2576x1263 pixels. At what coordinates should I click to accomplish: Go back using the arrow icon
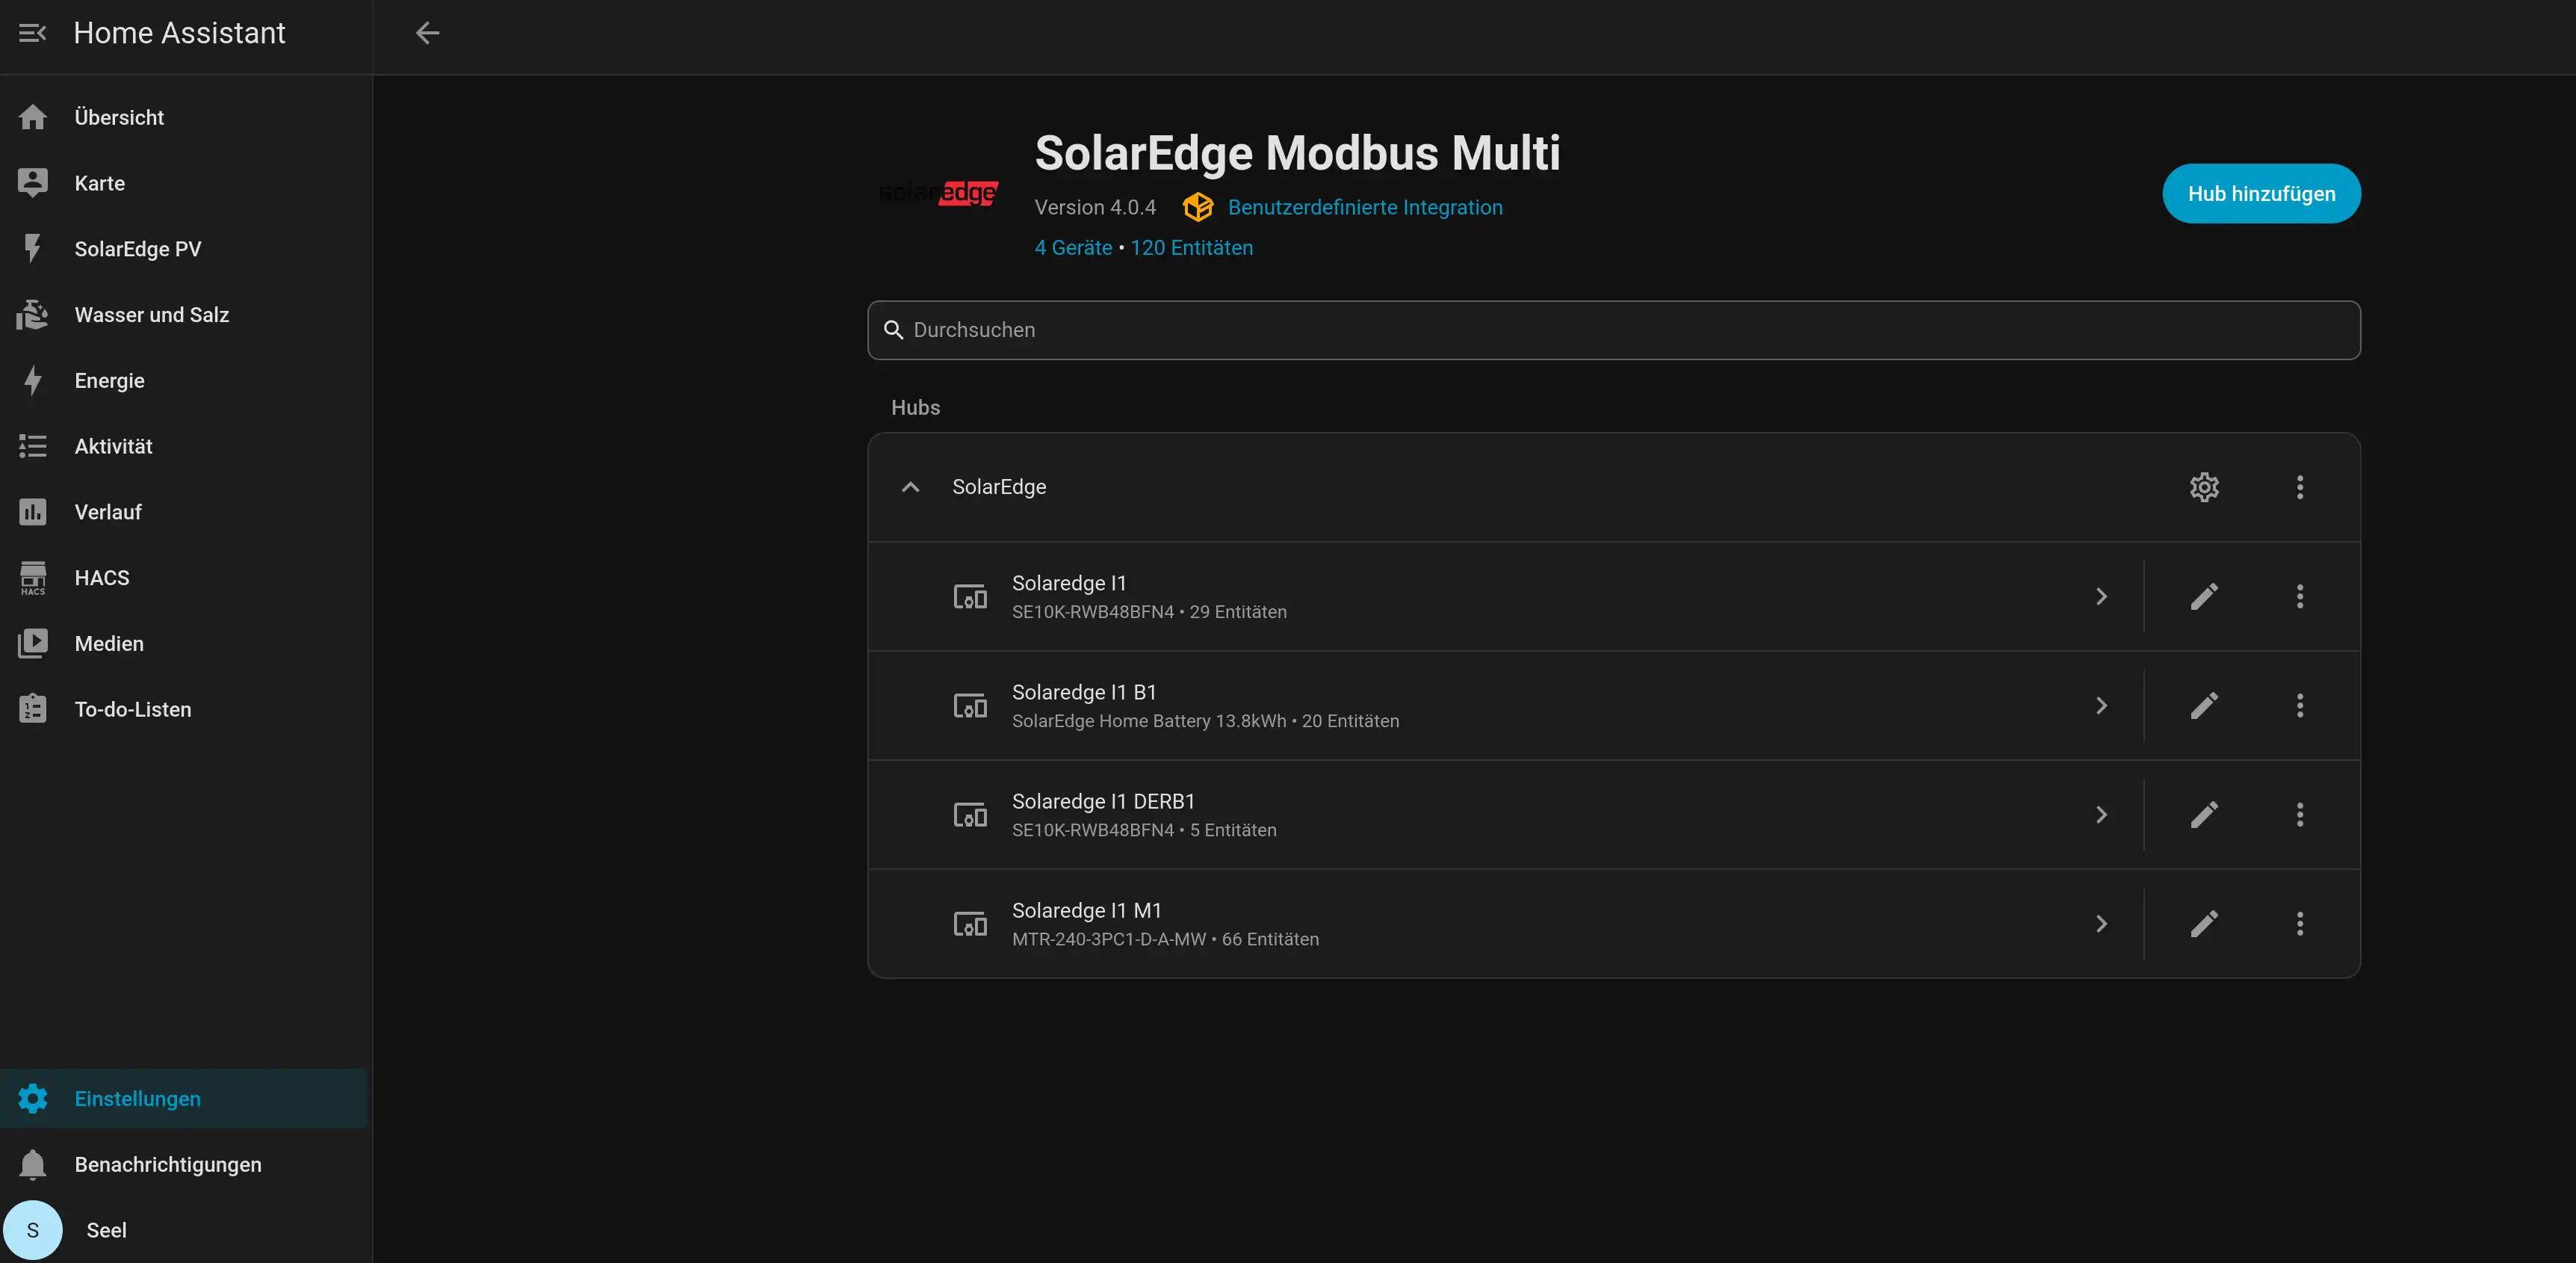(x=427, y=33)
